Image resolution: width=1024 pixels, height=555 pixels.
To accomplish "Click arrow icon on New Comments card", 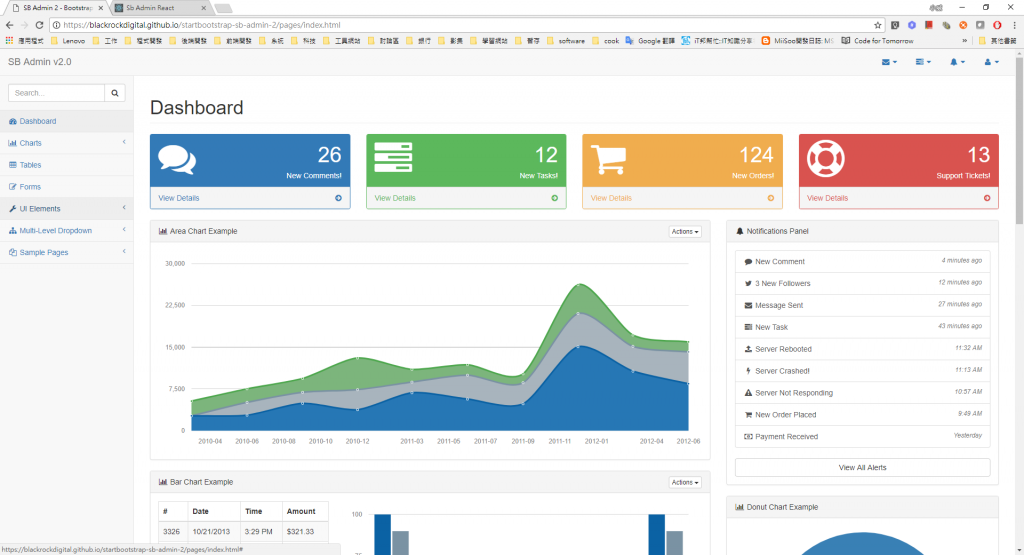I will point(338,198).
